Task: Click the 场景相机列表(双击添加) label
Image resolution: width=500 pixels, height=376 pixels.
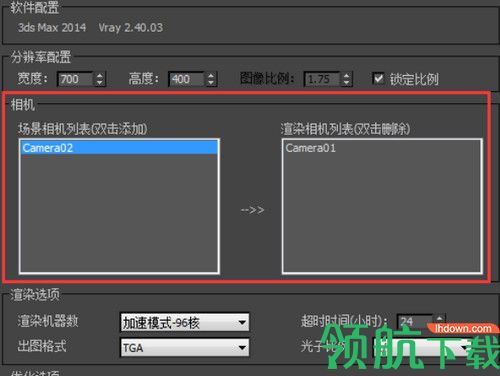Action: pyautogui.click(x=82, y=129)
